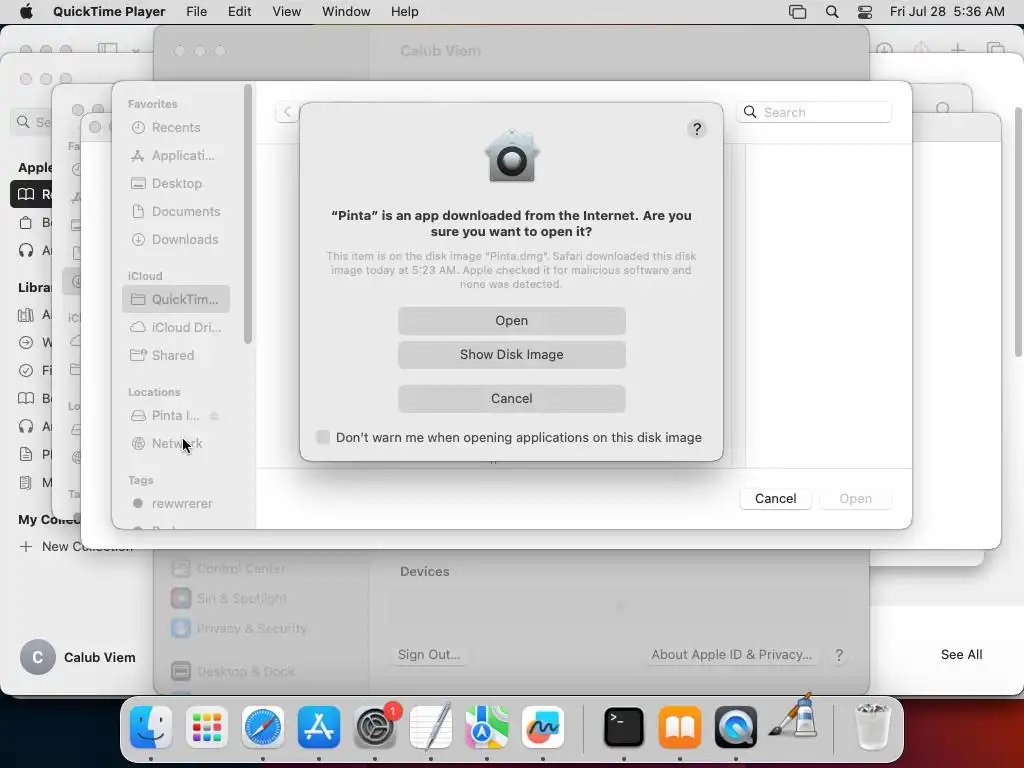Open Control Center in menu bar
The height and width of the screenshot is (768, 1024).
point(865,12)
